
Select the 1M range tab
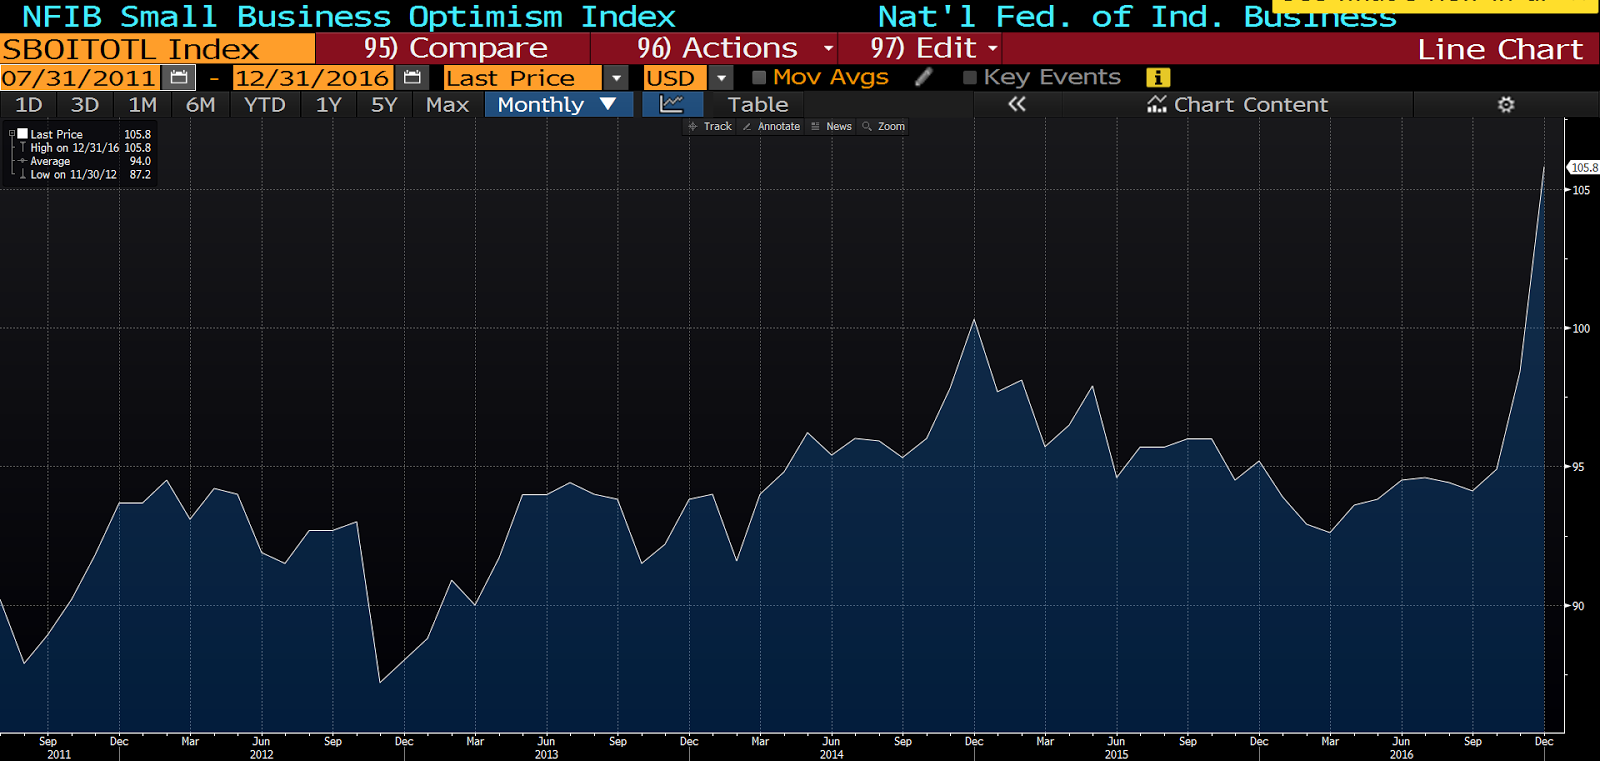pos(143,104)
